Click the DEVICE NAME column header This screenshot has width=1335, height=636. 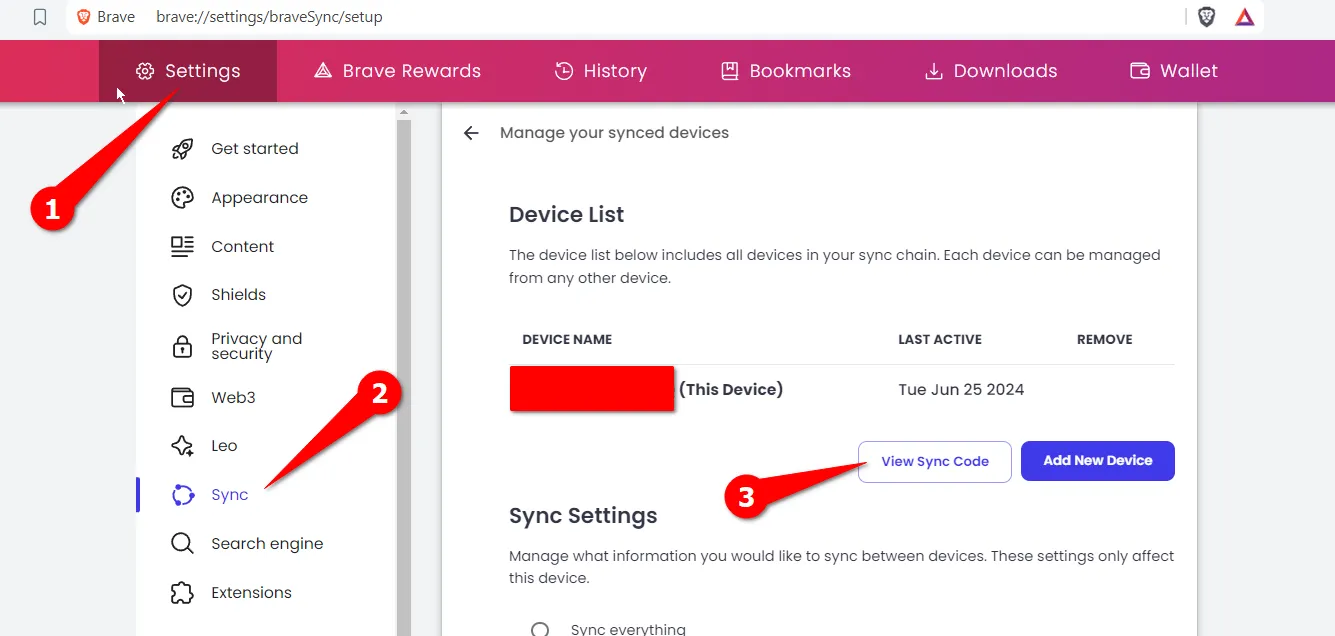(567, 340)
